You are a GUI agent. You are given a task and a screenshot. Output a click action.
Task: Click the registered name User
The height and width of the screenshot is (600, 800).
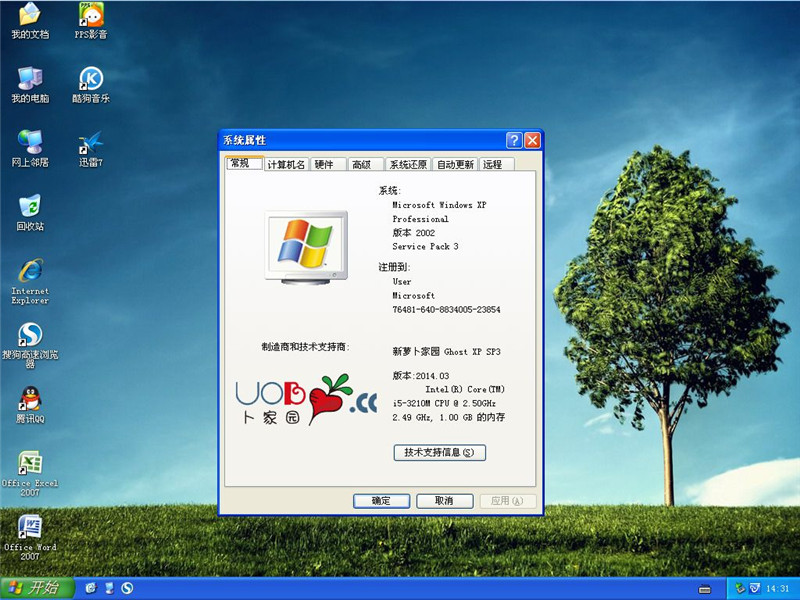point(402,282)
